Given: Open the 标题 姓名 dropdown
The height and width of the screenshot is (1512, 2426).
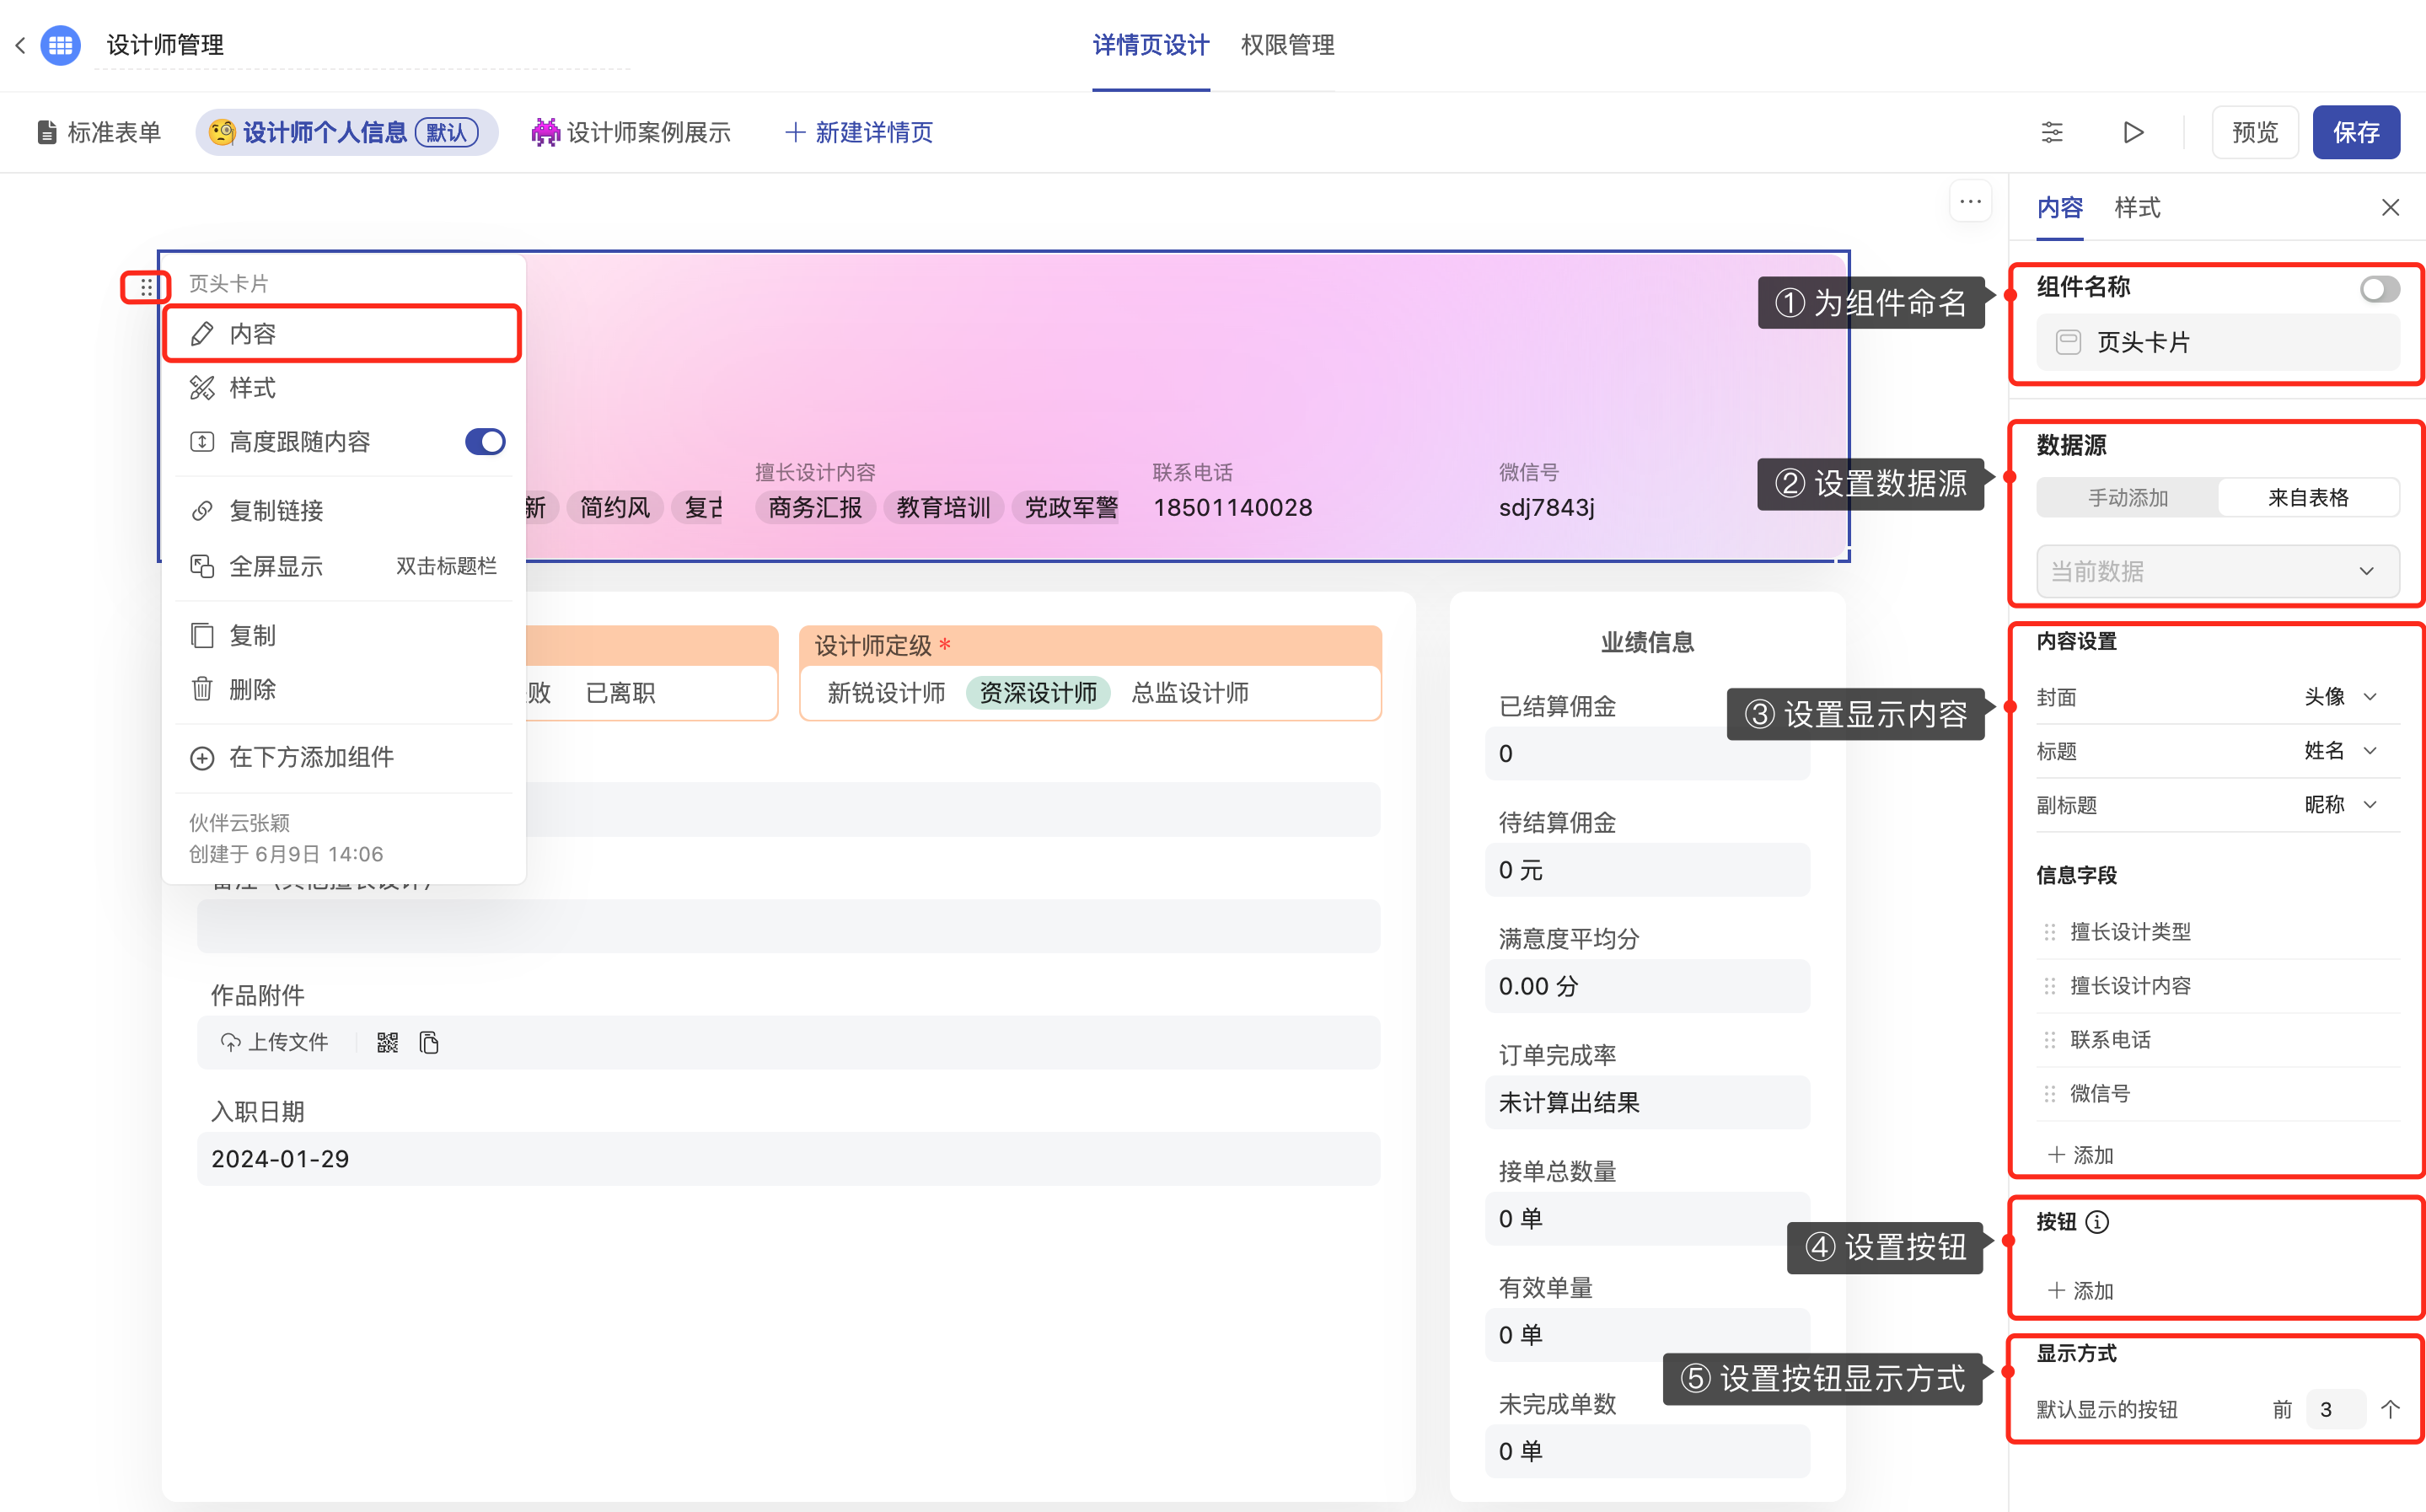Looking at the screenshot, I should [x=2339, y=751].
